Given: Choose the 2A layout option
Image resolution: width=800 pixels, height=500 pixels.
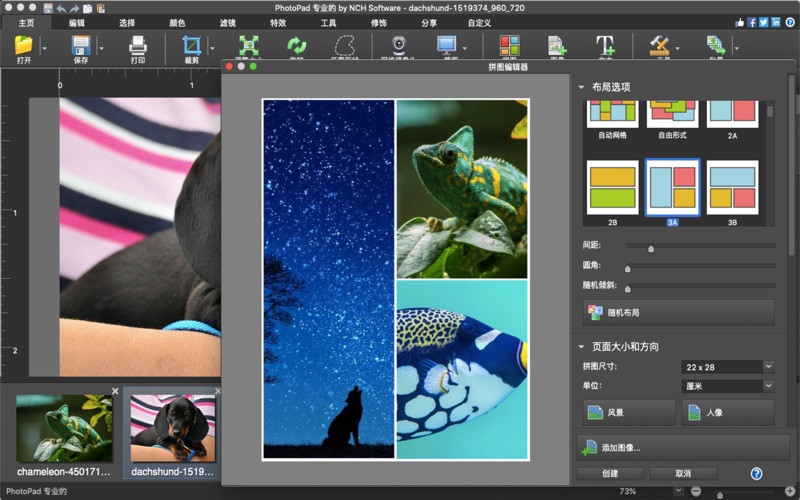Looking at the screenshot, I should click(x=732, y=114).
